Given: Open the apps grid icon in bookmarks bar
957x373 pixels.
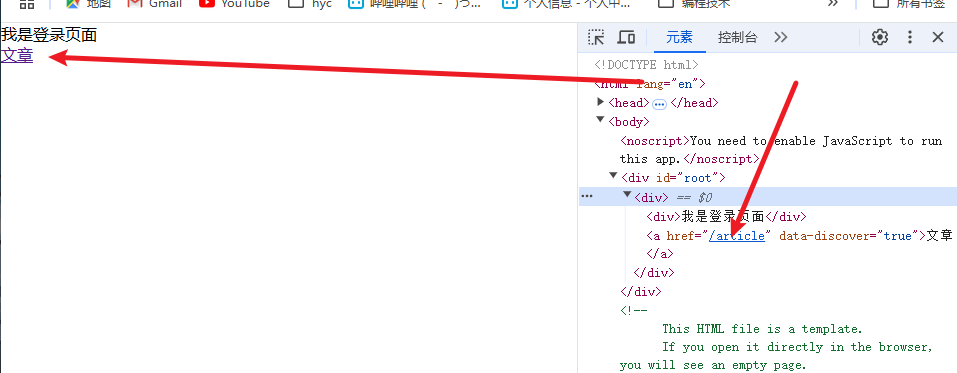Looking at the screenshot, I should pyautogui.click(x=27, y=4).
